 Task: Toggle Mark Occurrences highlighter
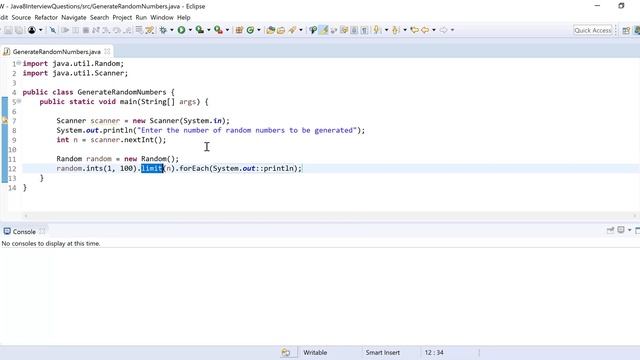tap(324, 30)
